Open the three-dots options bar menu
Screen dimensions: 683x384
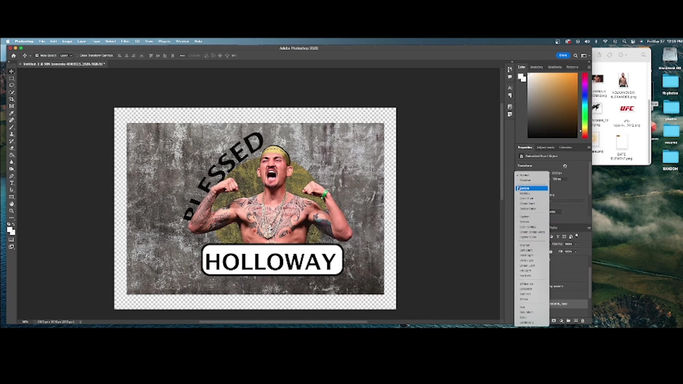coord(183,56)
